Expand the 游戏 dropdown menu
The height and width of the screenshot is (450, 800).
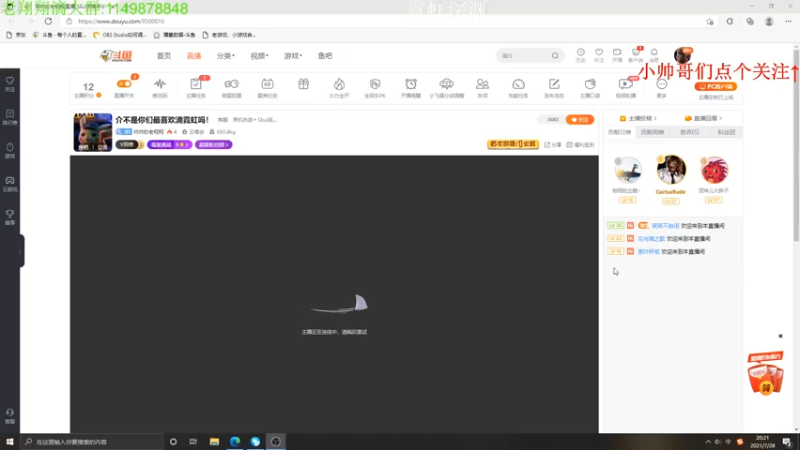pyautogui.click(x=293, y=56)
